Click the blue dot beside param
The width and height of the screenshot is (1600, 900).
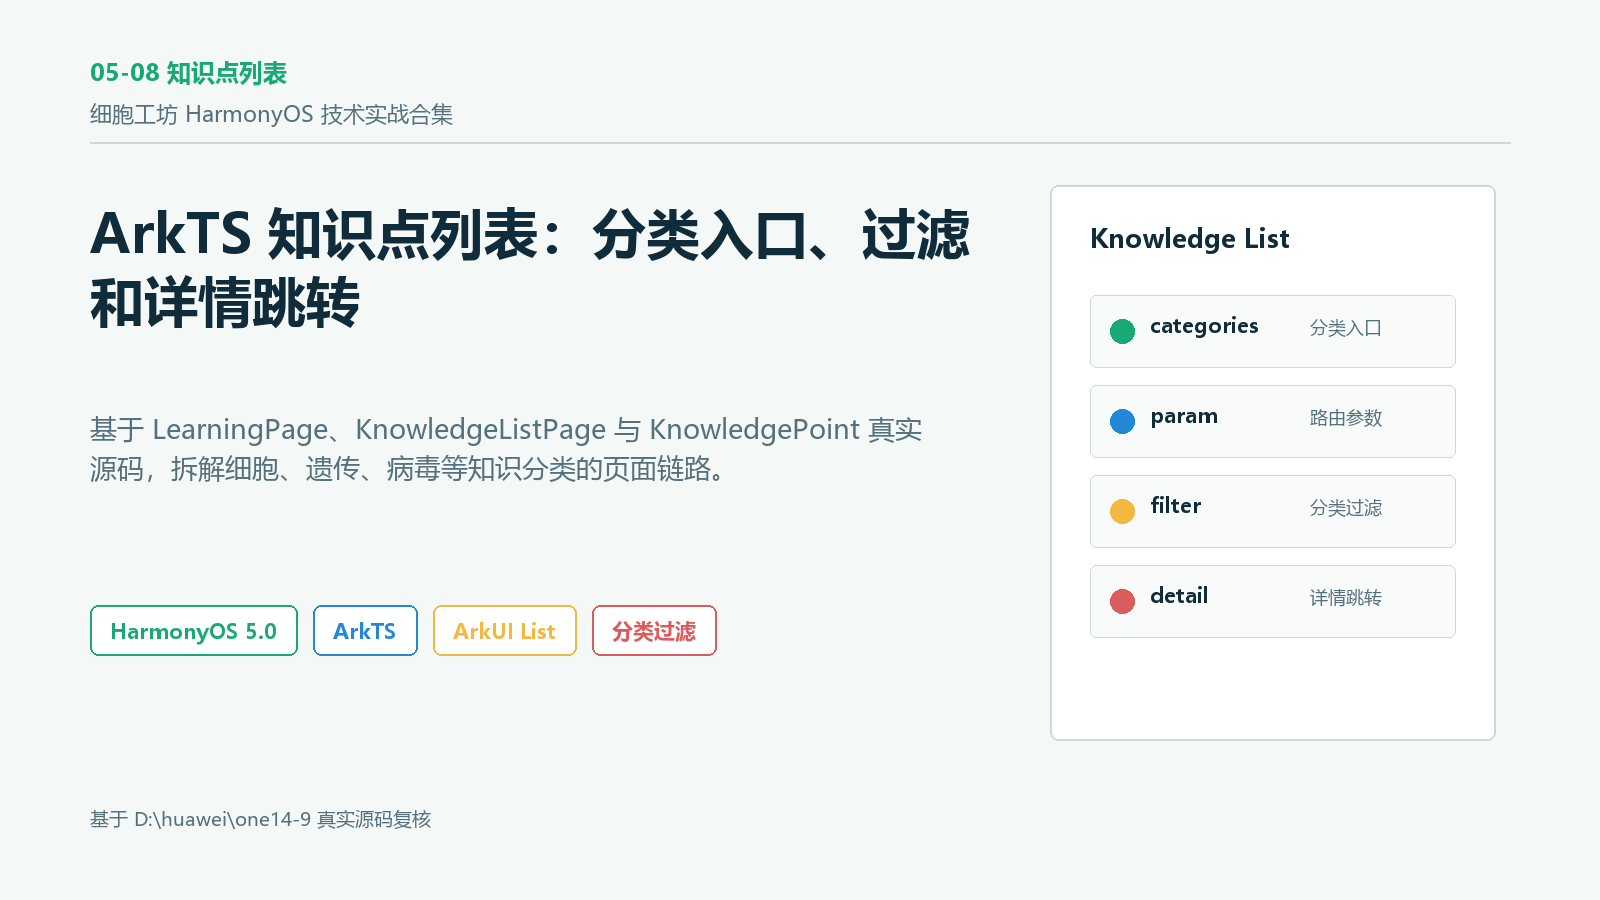[x=1122, y=421]
